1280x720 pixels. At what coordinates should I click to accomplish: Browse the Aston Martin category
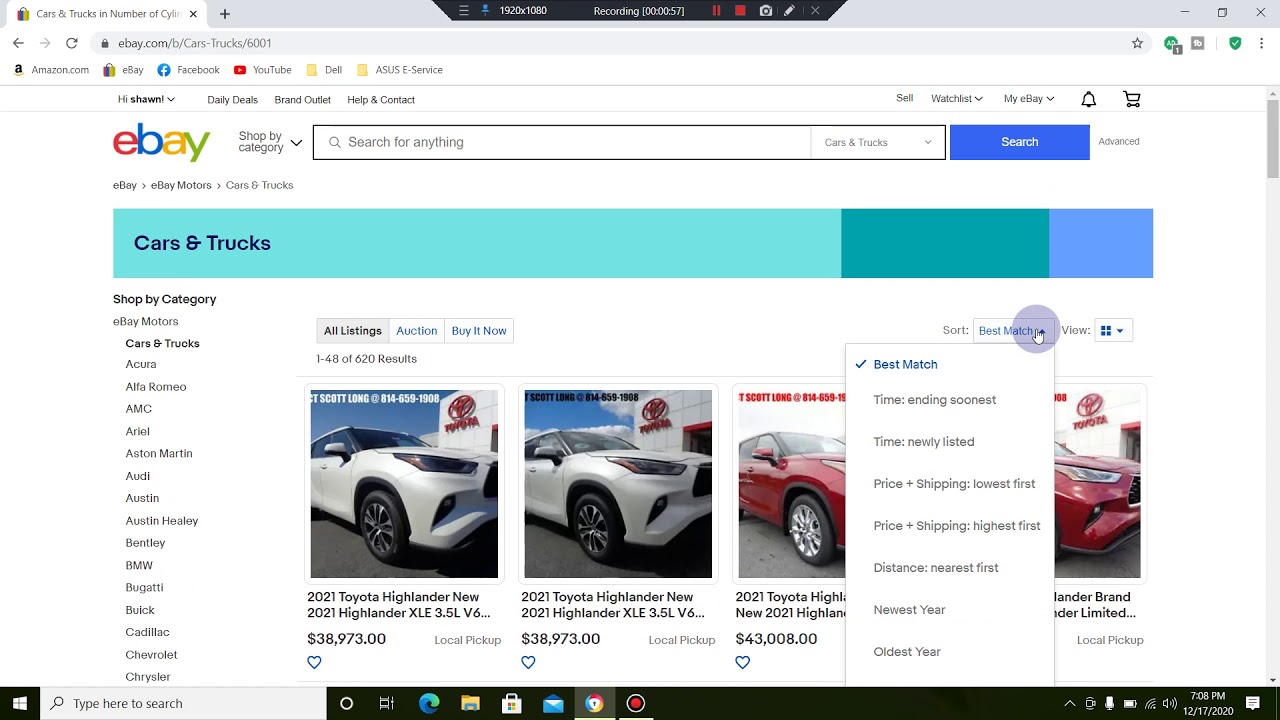click(158, 453)
